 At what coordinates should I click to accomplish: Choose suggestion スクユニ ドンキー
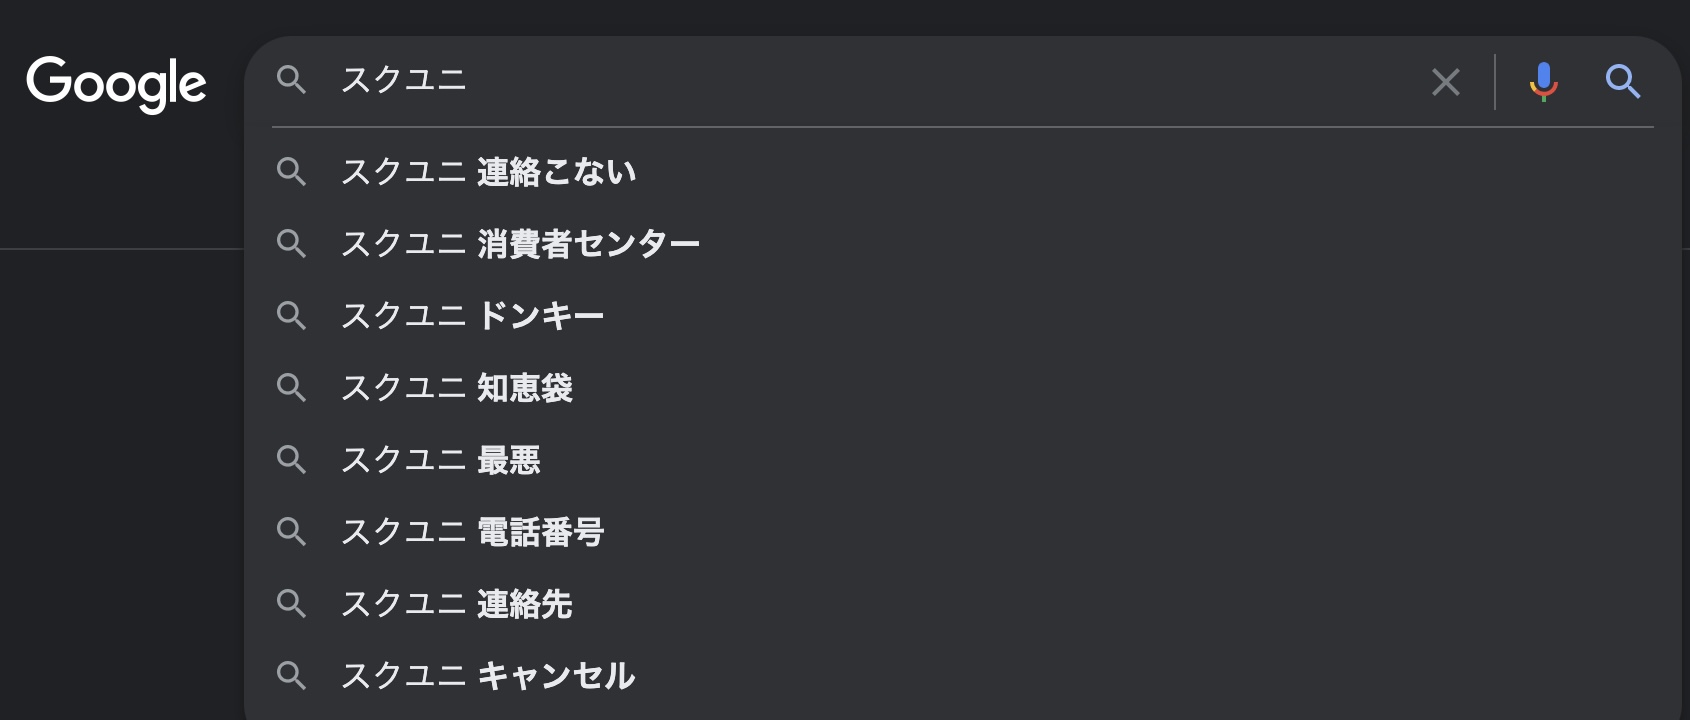(963, 316)
